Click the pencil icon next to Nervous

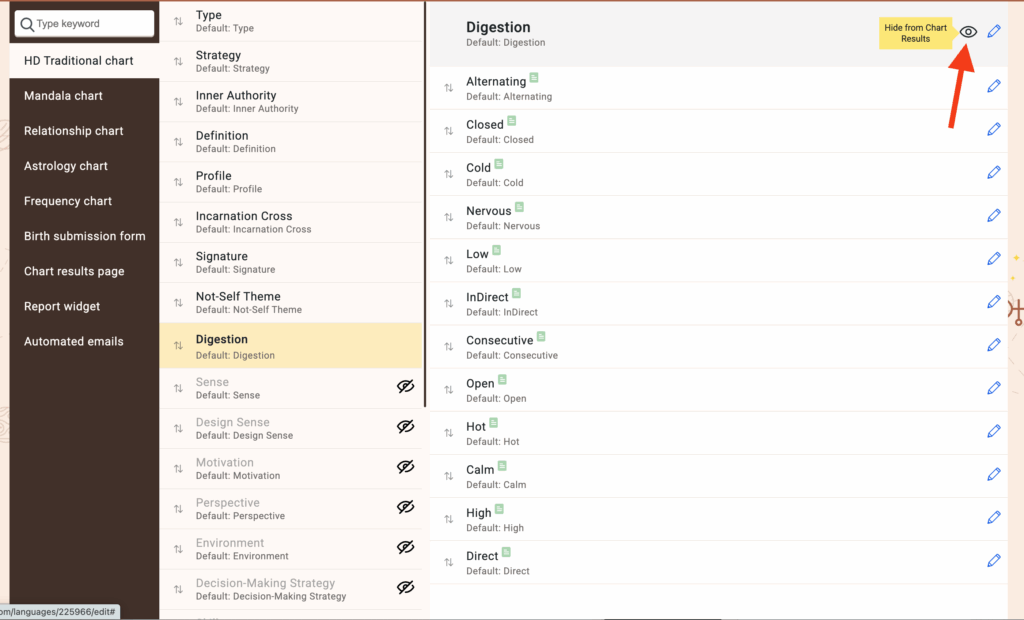tap(993, 216)
